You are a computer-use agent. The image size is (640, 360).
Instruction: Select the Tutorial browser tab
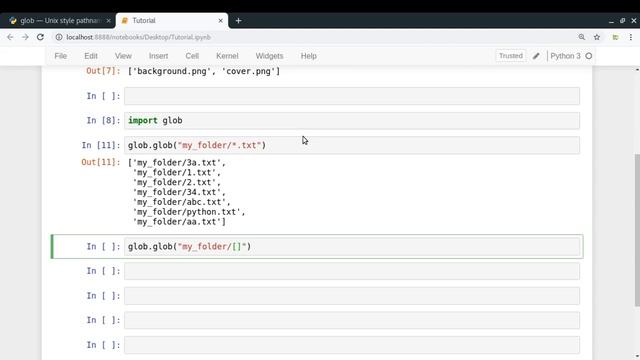pos(171,20)
